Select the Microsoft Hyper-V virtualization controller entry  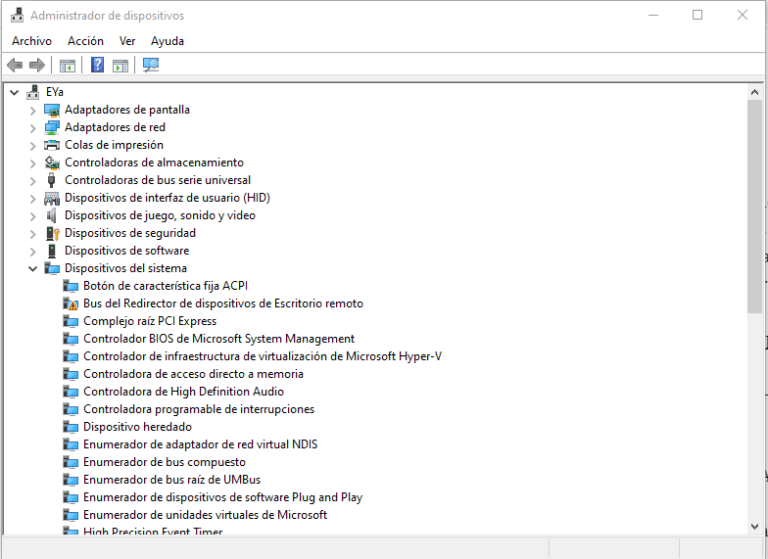point(263,357)
